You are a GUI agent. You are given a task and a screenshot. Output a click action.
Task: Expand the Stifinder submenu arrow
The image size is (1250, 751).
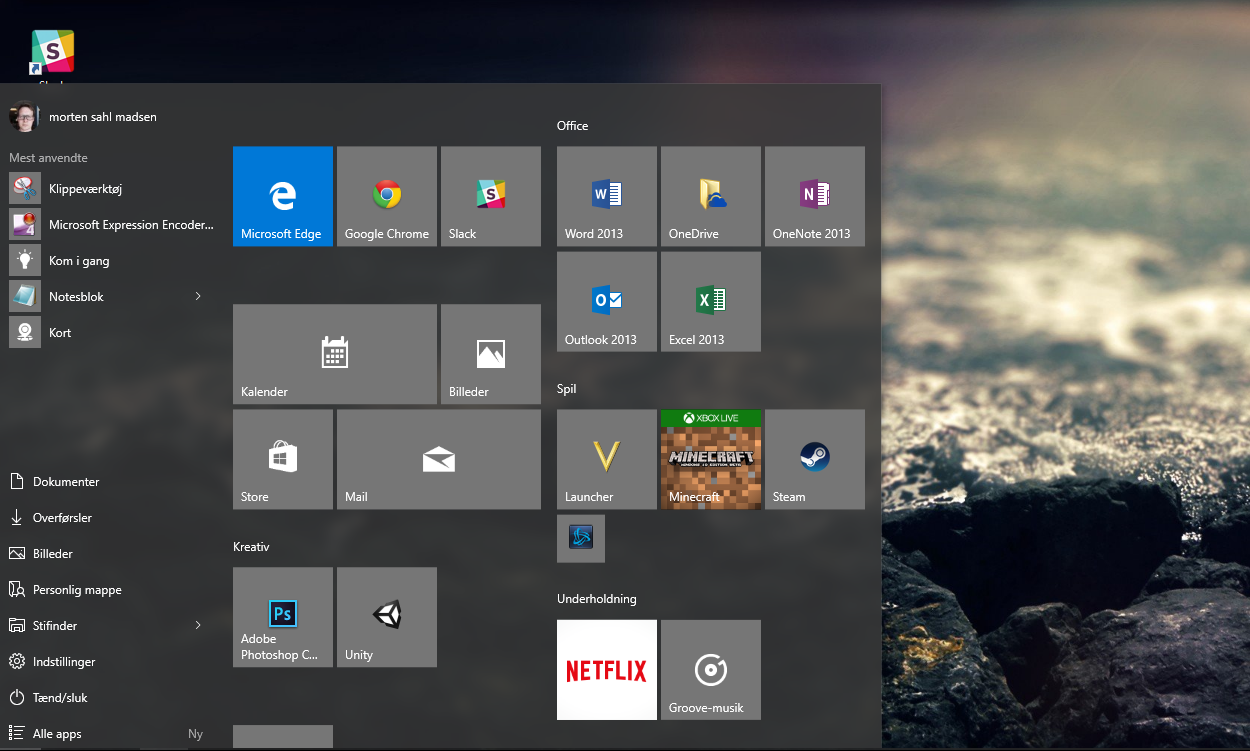tap(198, 625)
